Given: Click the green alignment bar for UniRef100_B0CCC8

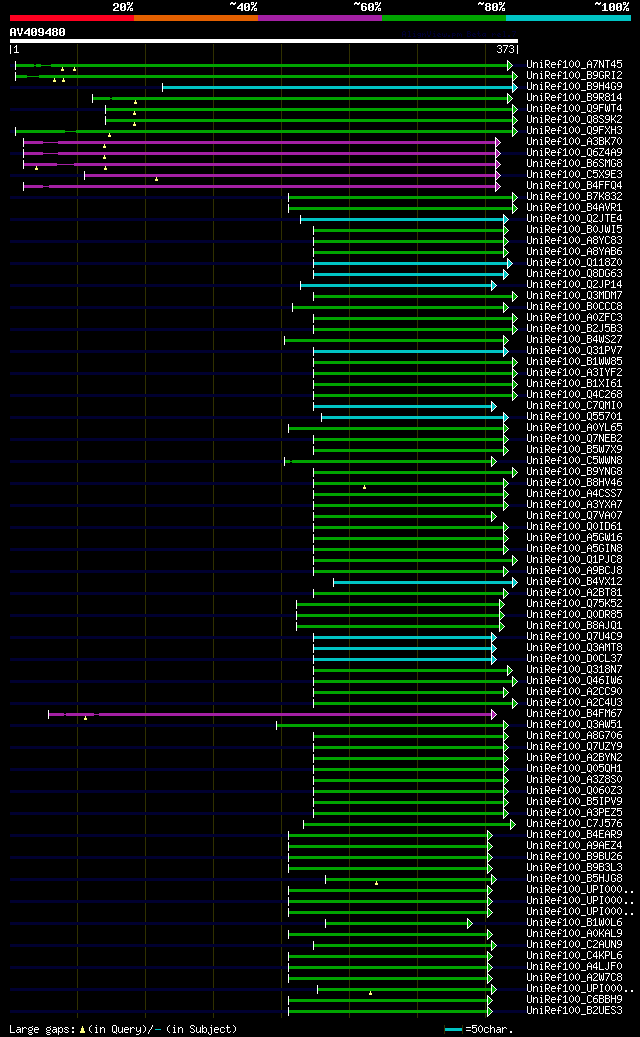Looking at the screenshot, I should tap(398, 308).
